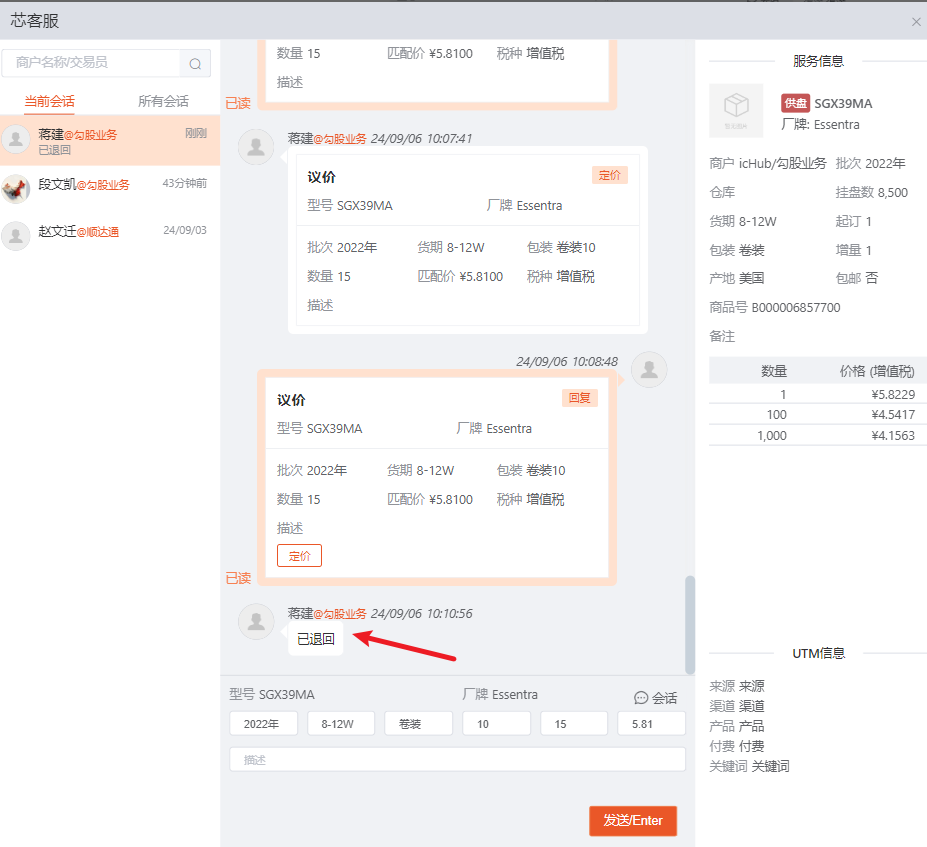Click 段文凯's avatar in conversation list
The height and width of the screenshot is (847, 927).
point(16,188)
